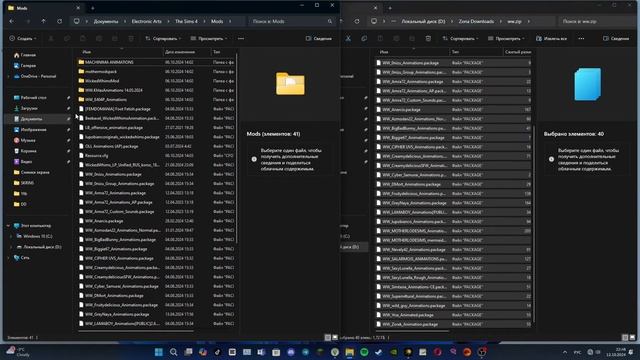Switch Mods window to large thumbnails view

(x=335, y=338)
